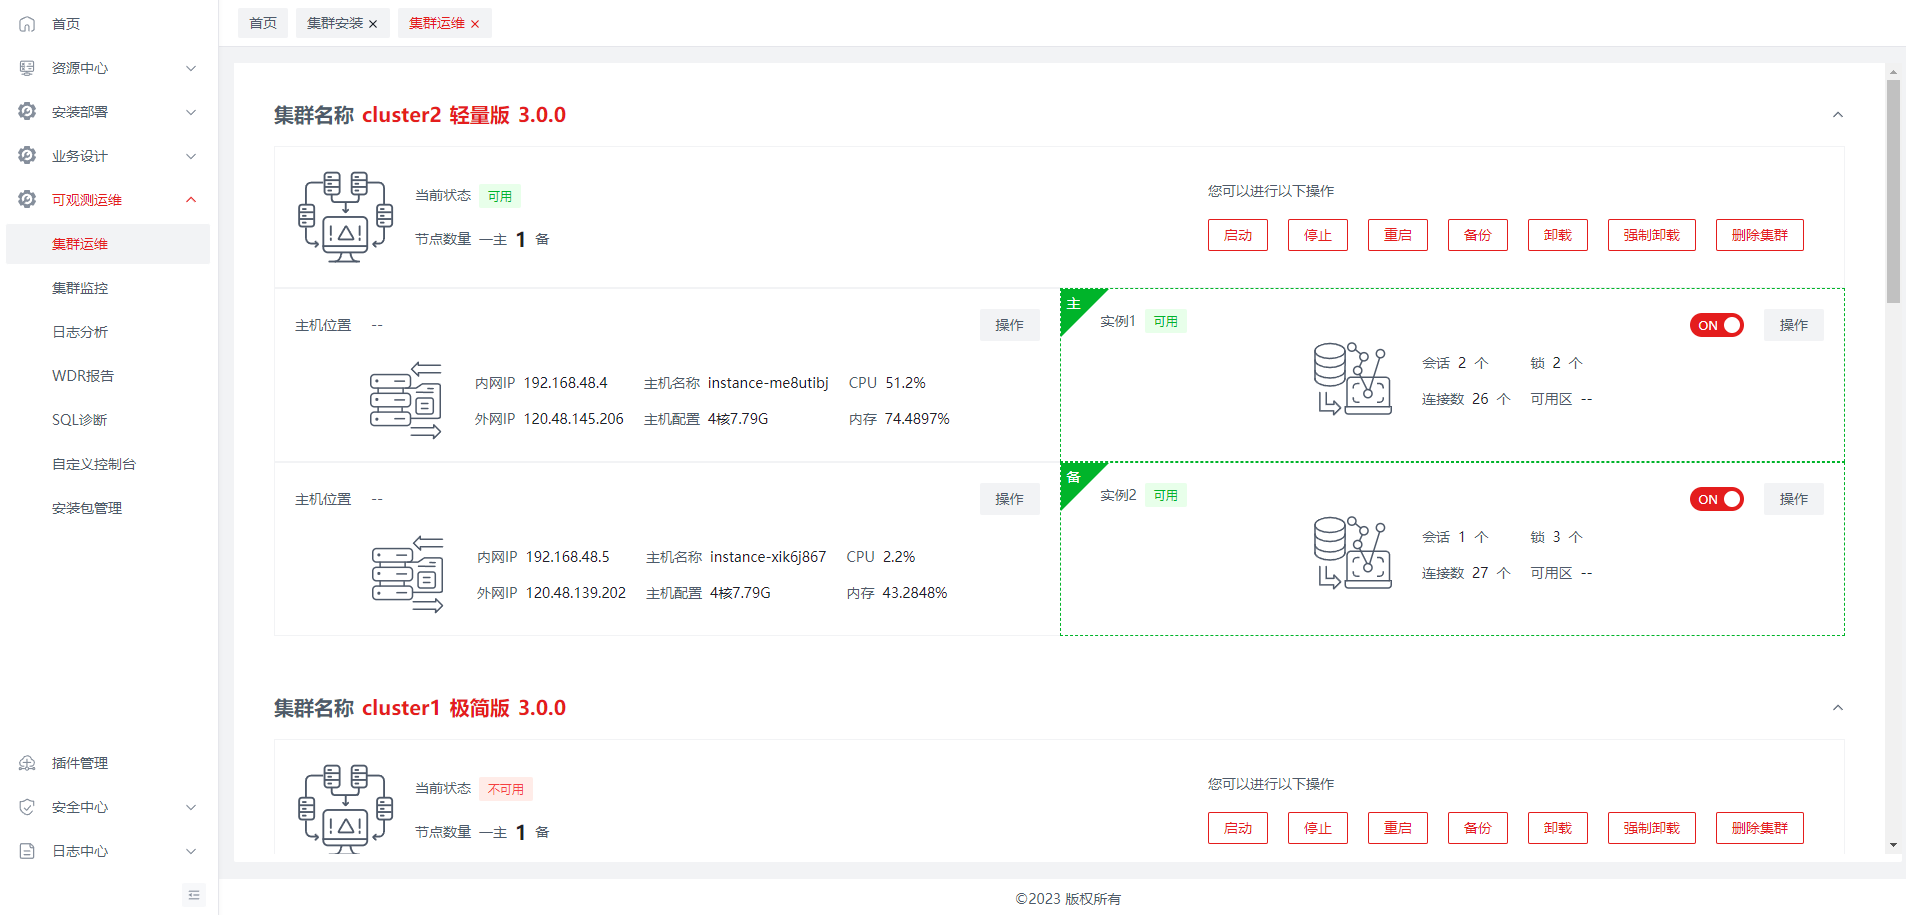Click the 资源中心 sidebar icon

coord(27,68)
